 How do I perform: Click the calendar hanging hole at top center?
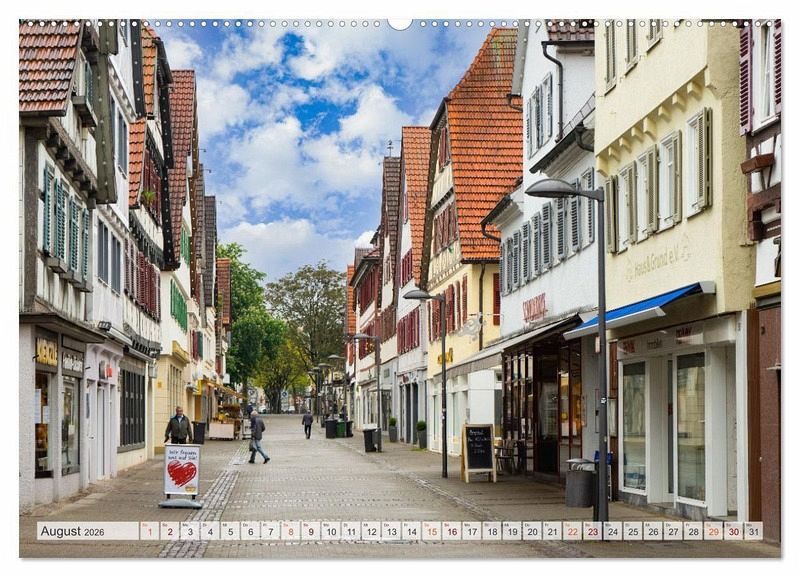[400, 23]
